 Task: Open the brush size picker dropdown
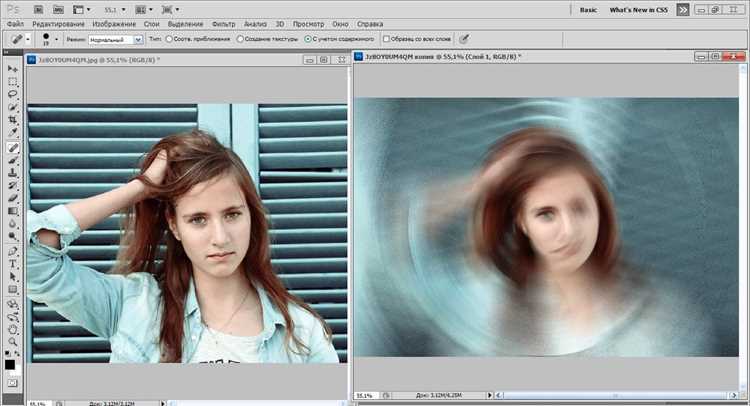coord(56,39)
